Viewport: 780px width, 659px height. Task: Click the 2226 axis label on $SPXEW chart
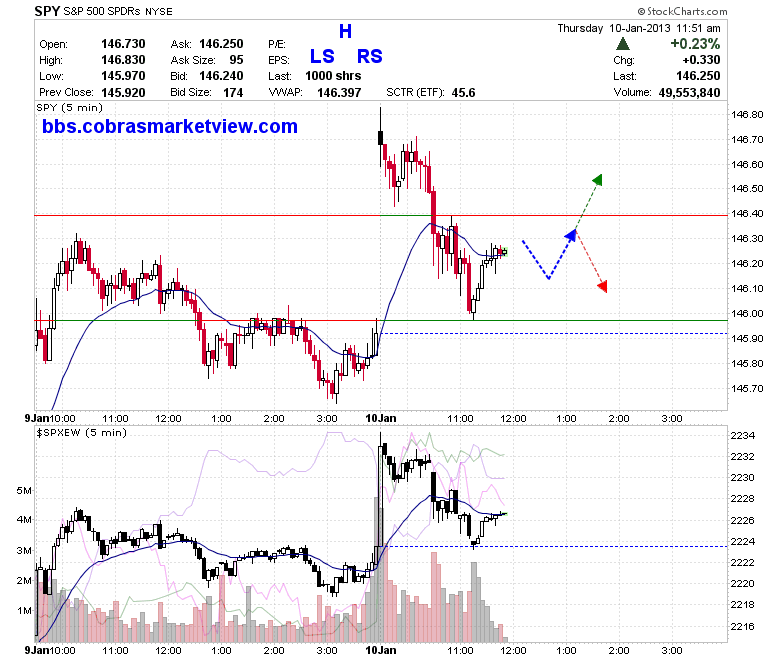coord(743,520)
